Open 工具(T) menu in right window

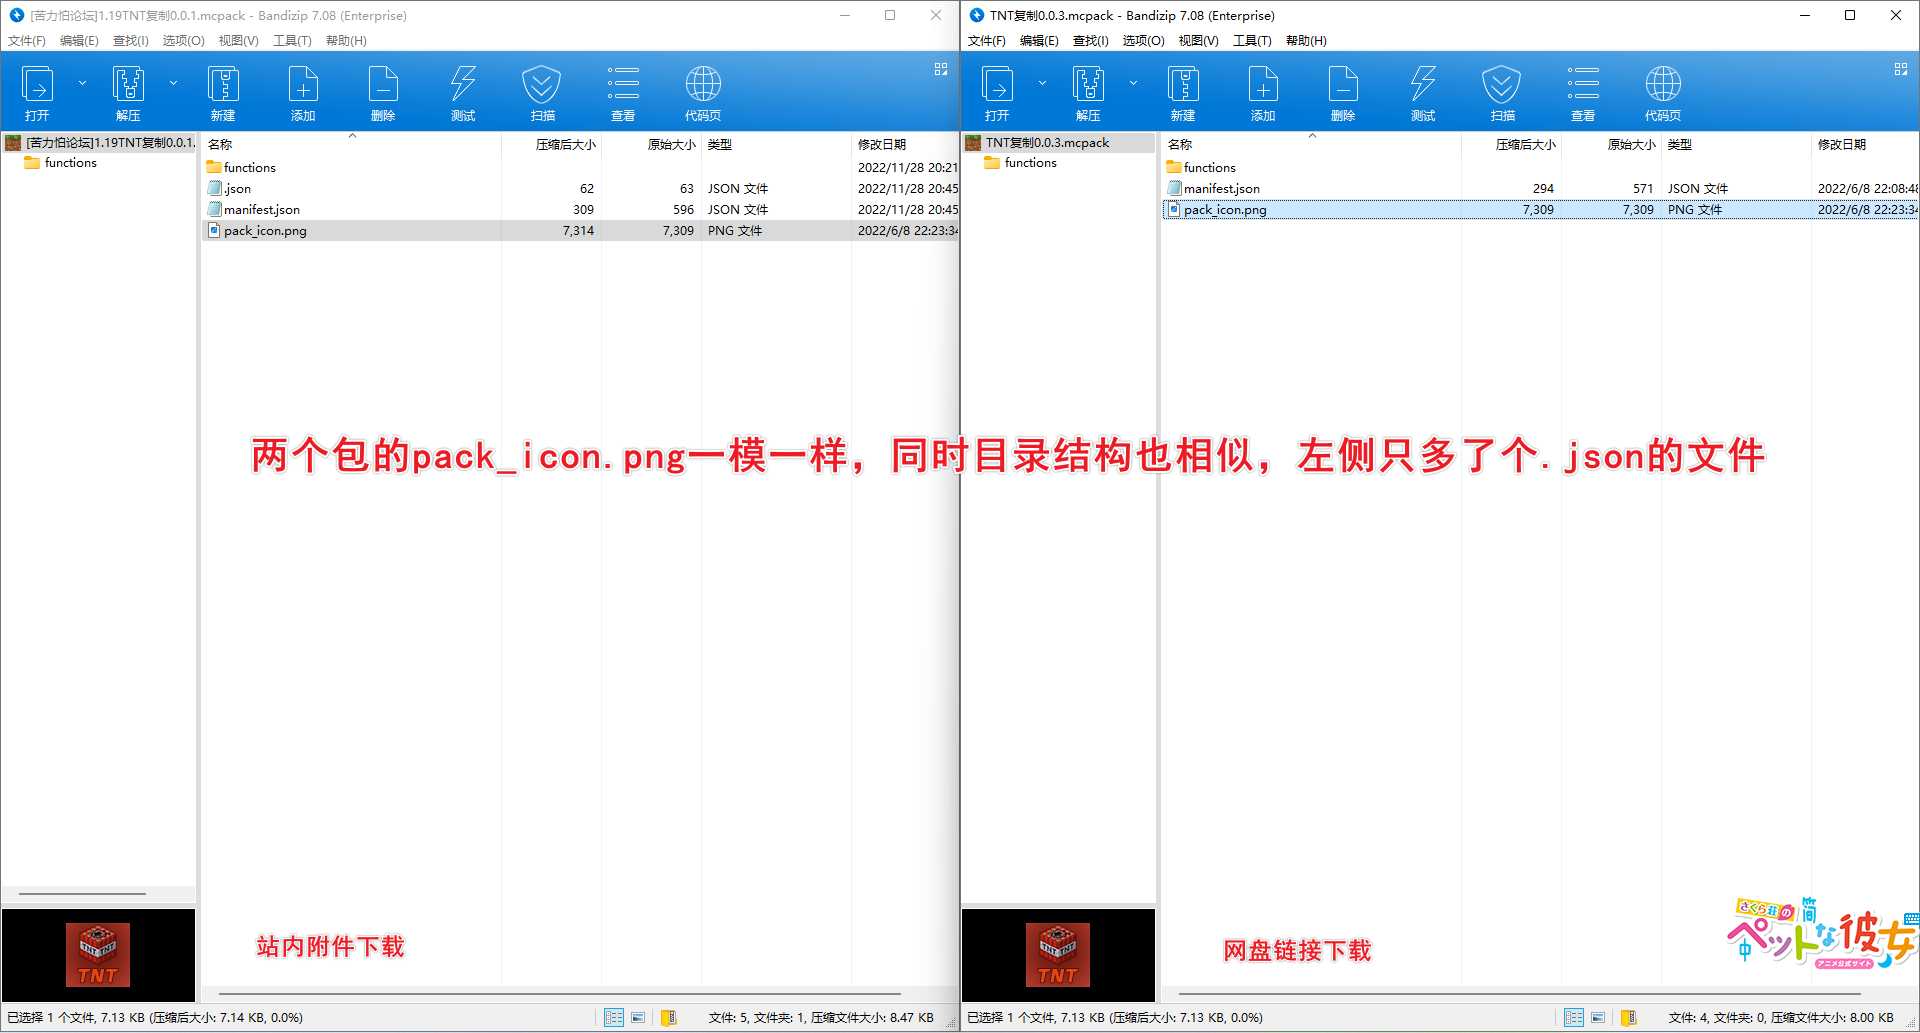[x=1252, y=41]
